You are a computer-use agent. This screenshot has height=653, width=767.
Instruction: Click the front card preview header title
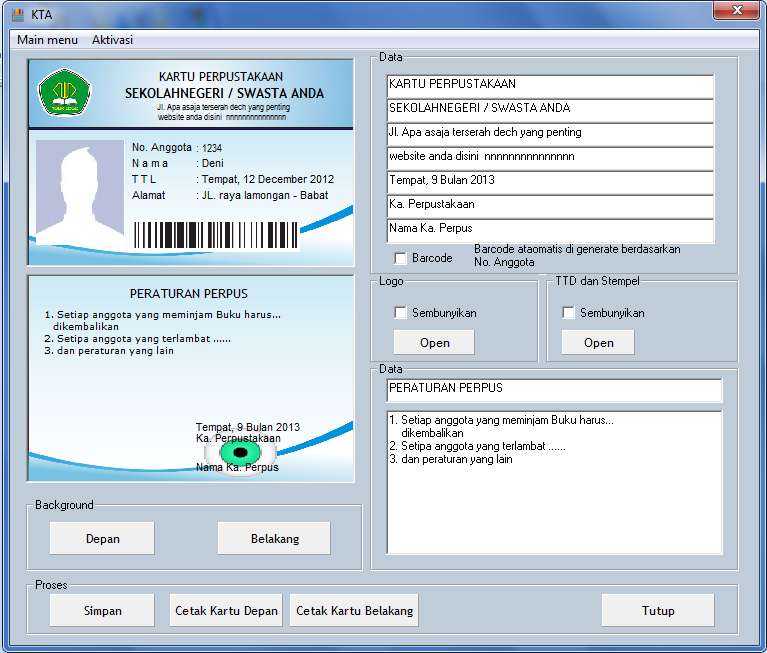point(221,77)
